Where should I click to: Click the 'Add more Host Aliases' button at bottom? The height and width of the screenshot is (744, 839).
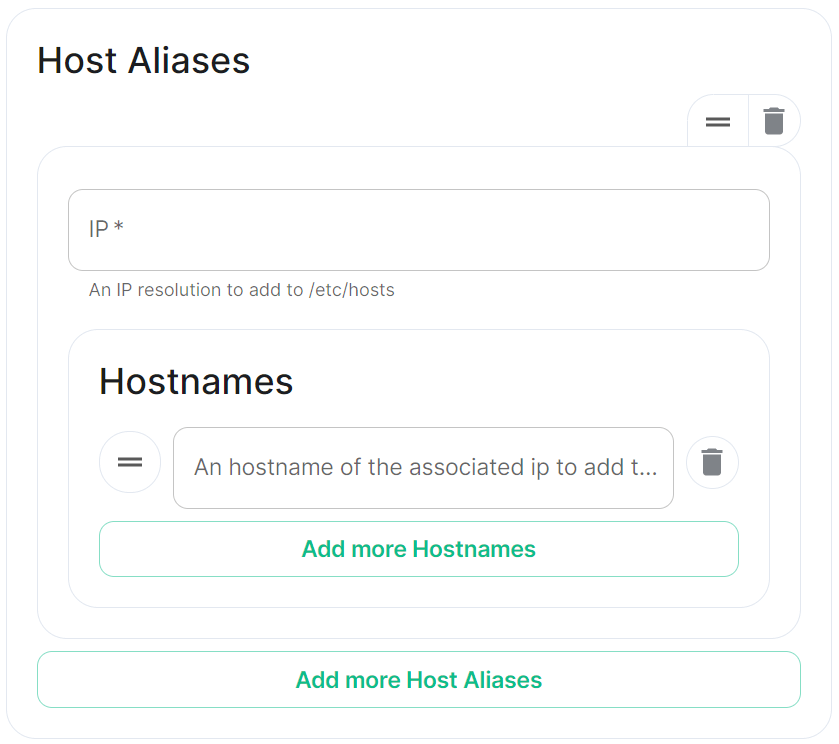tap(419, 680)
